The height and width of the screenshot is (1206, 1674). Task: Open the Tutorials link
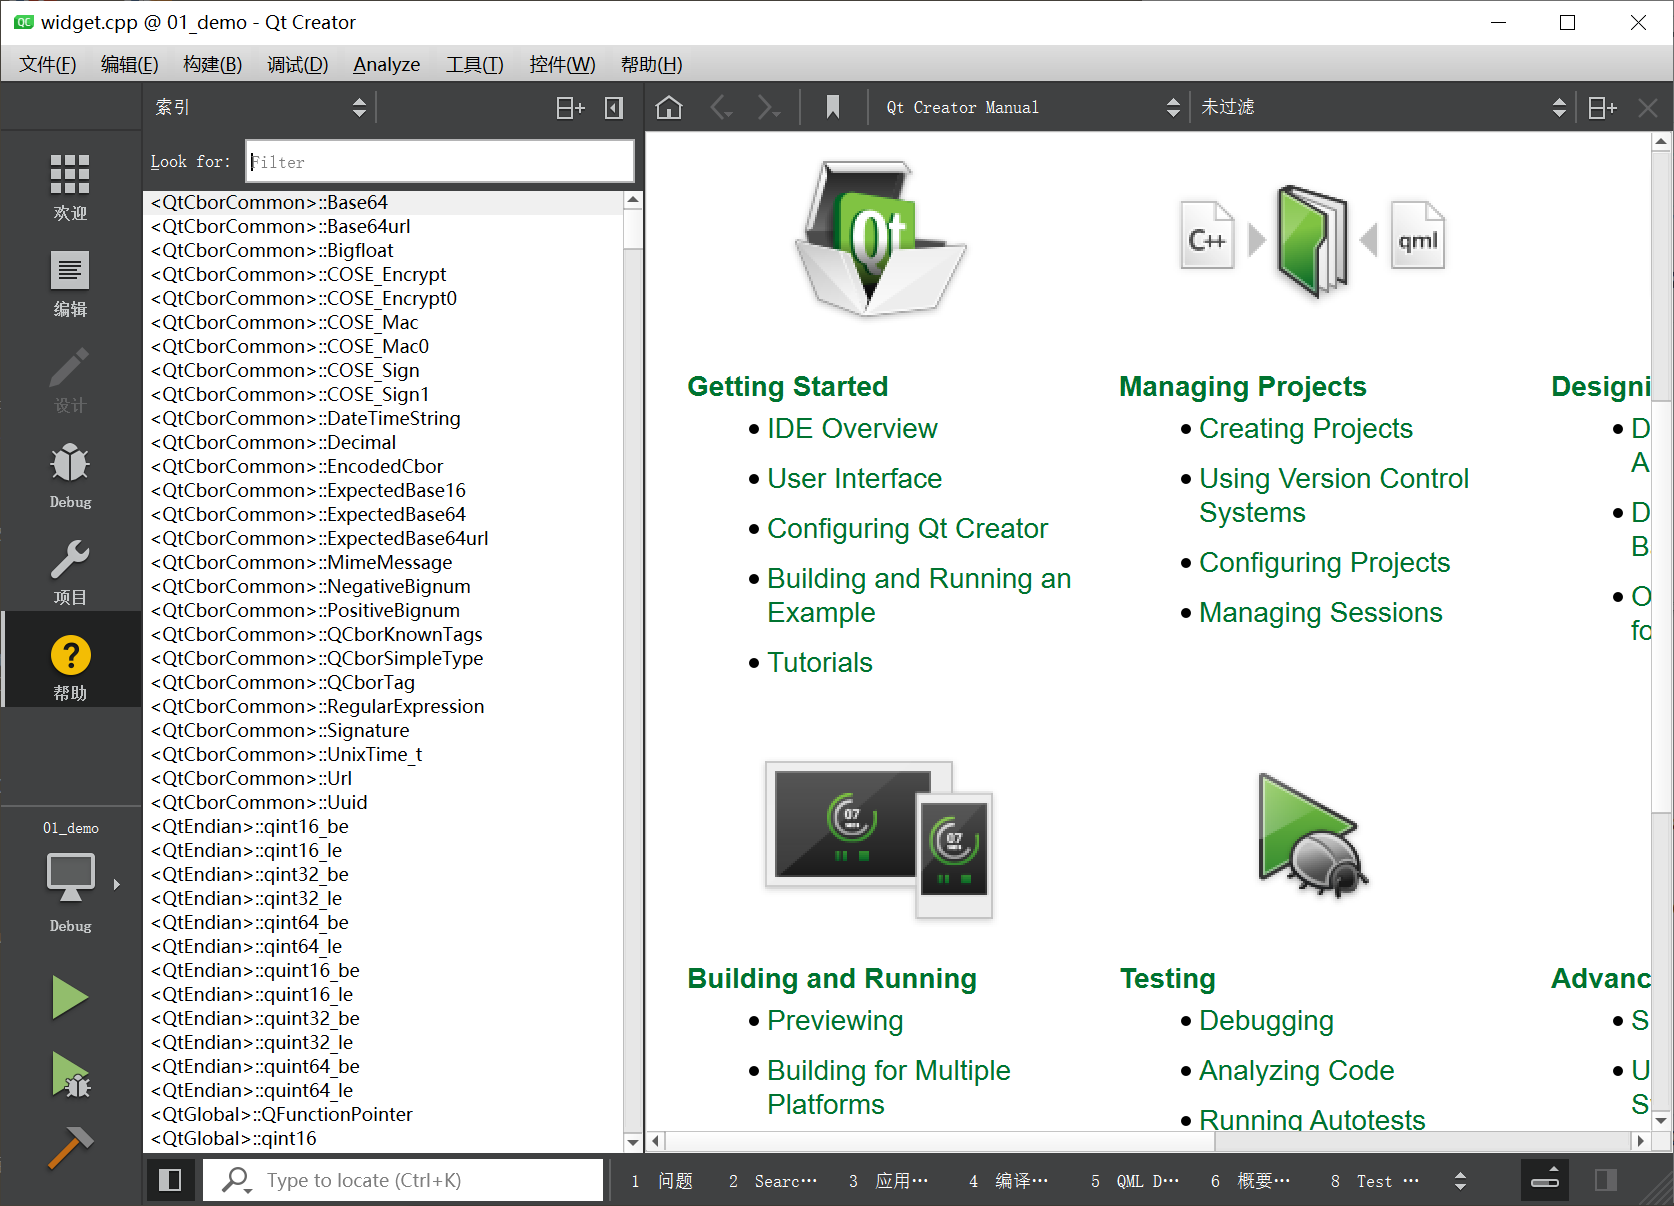(819, 662)
